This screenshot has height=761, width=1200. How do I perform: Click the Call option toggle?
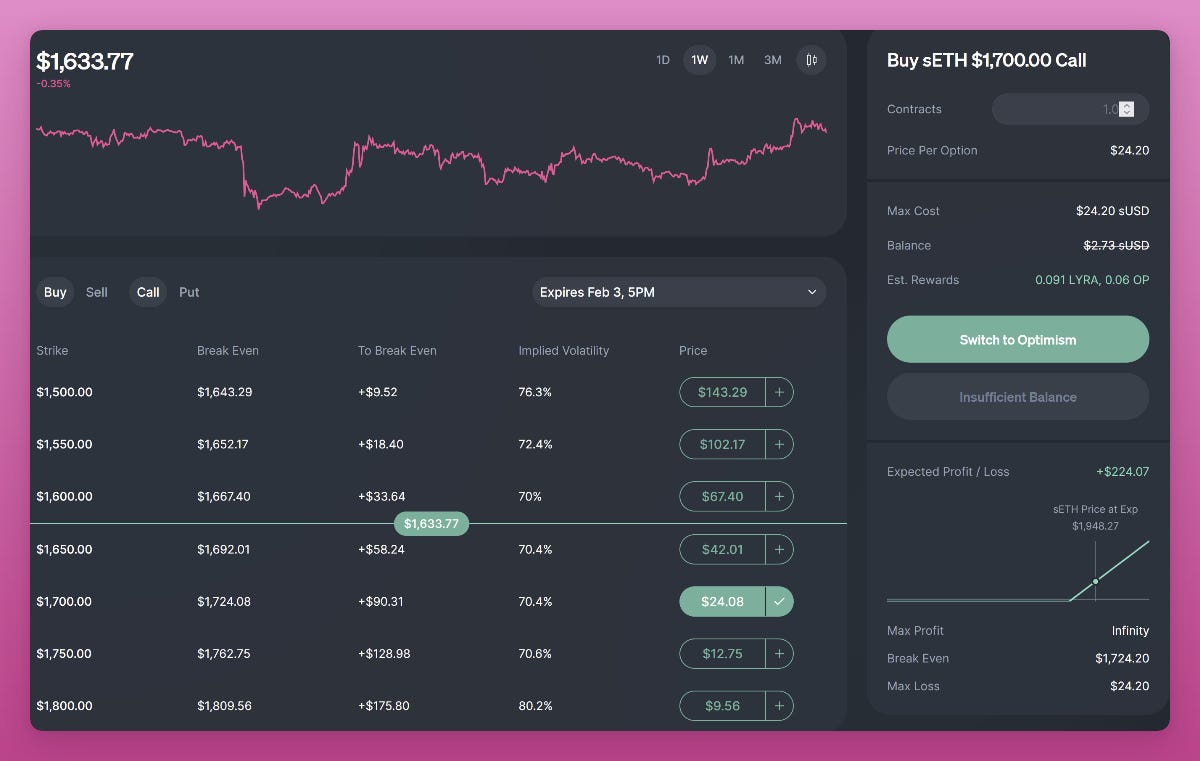147,292
